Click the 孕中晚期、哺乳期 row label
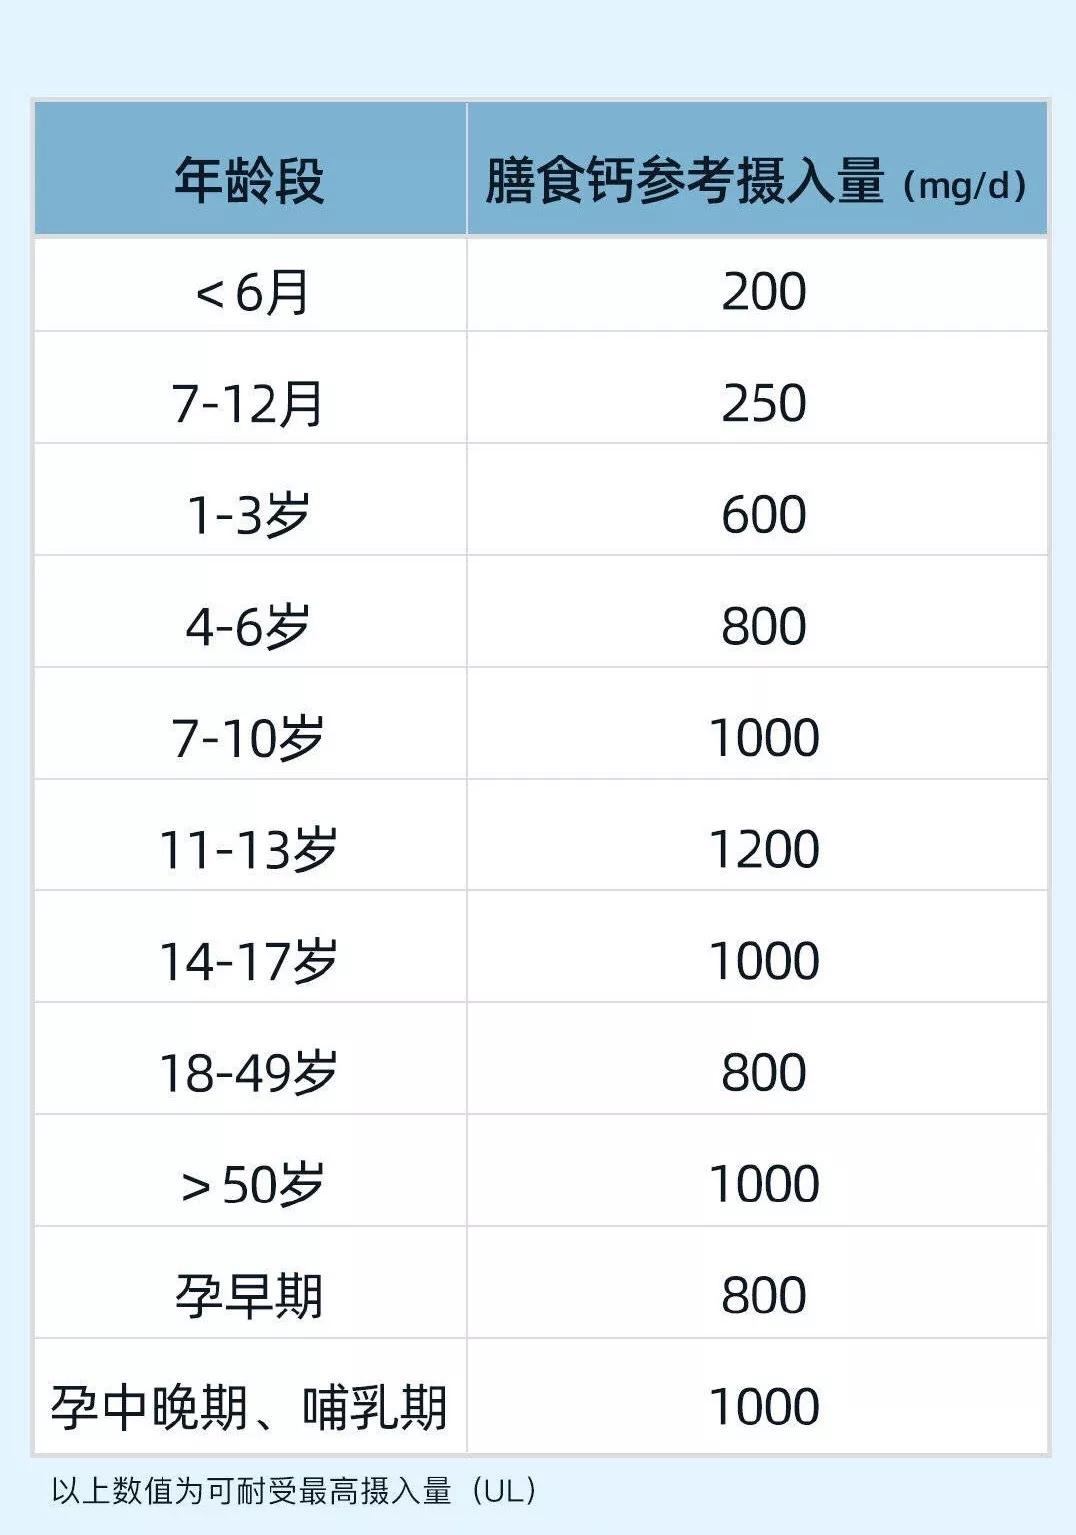The width and height of the screenshot is (1076, 1535). 249,1407
